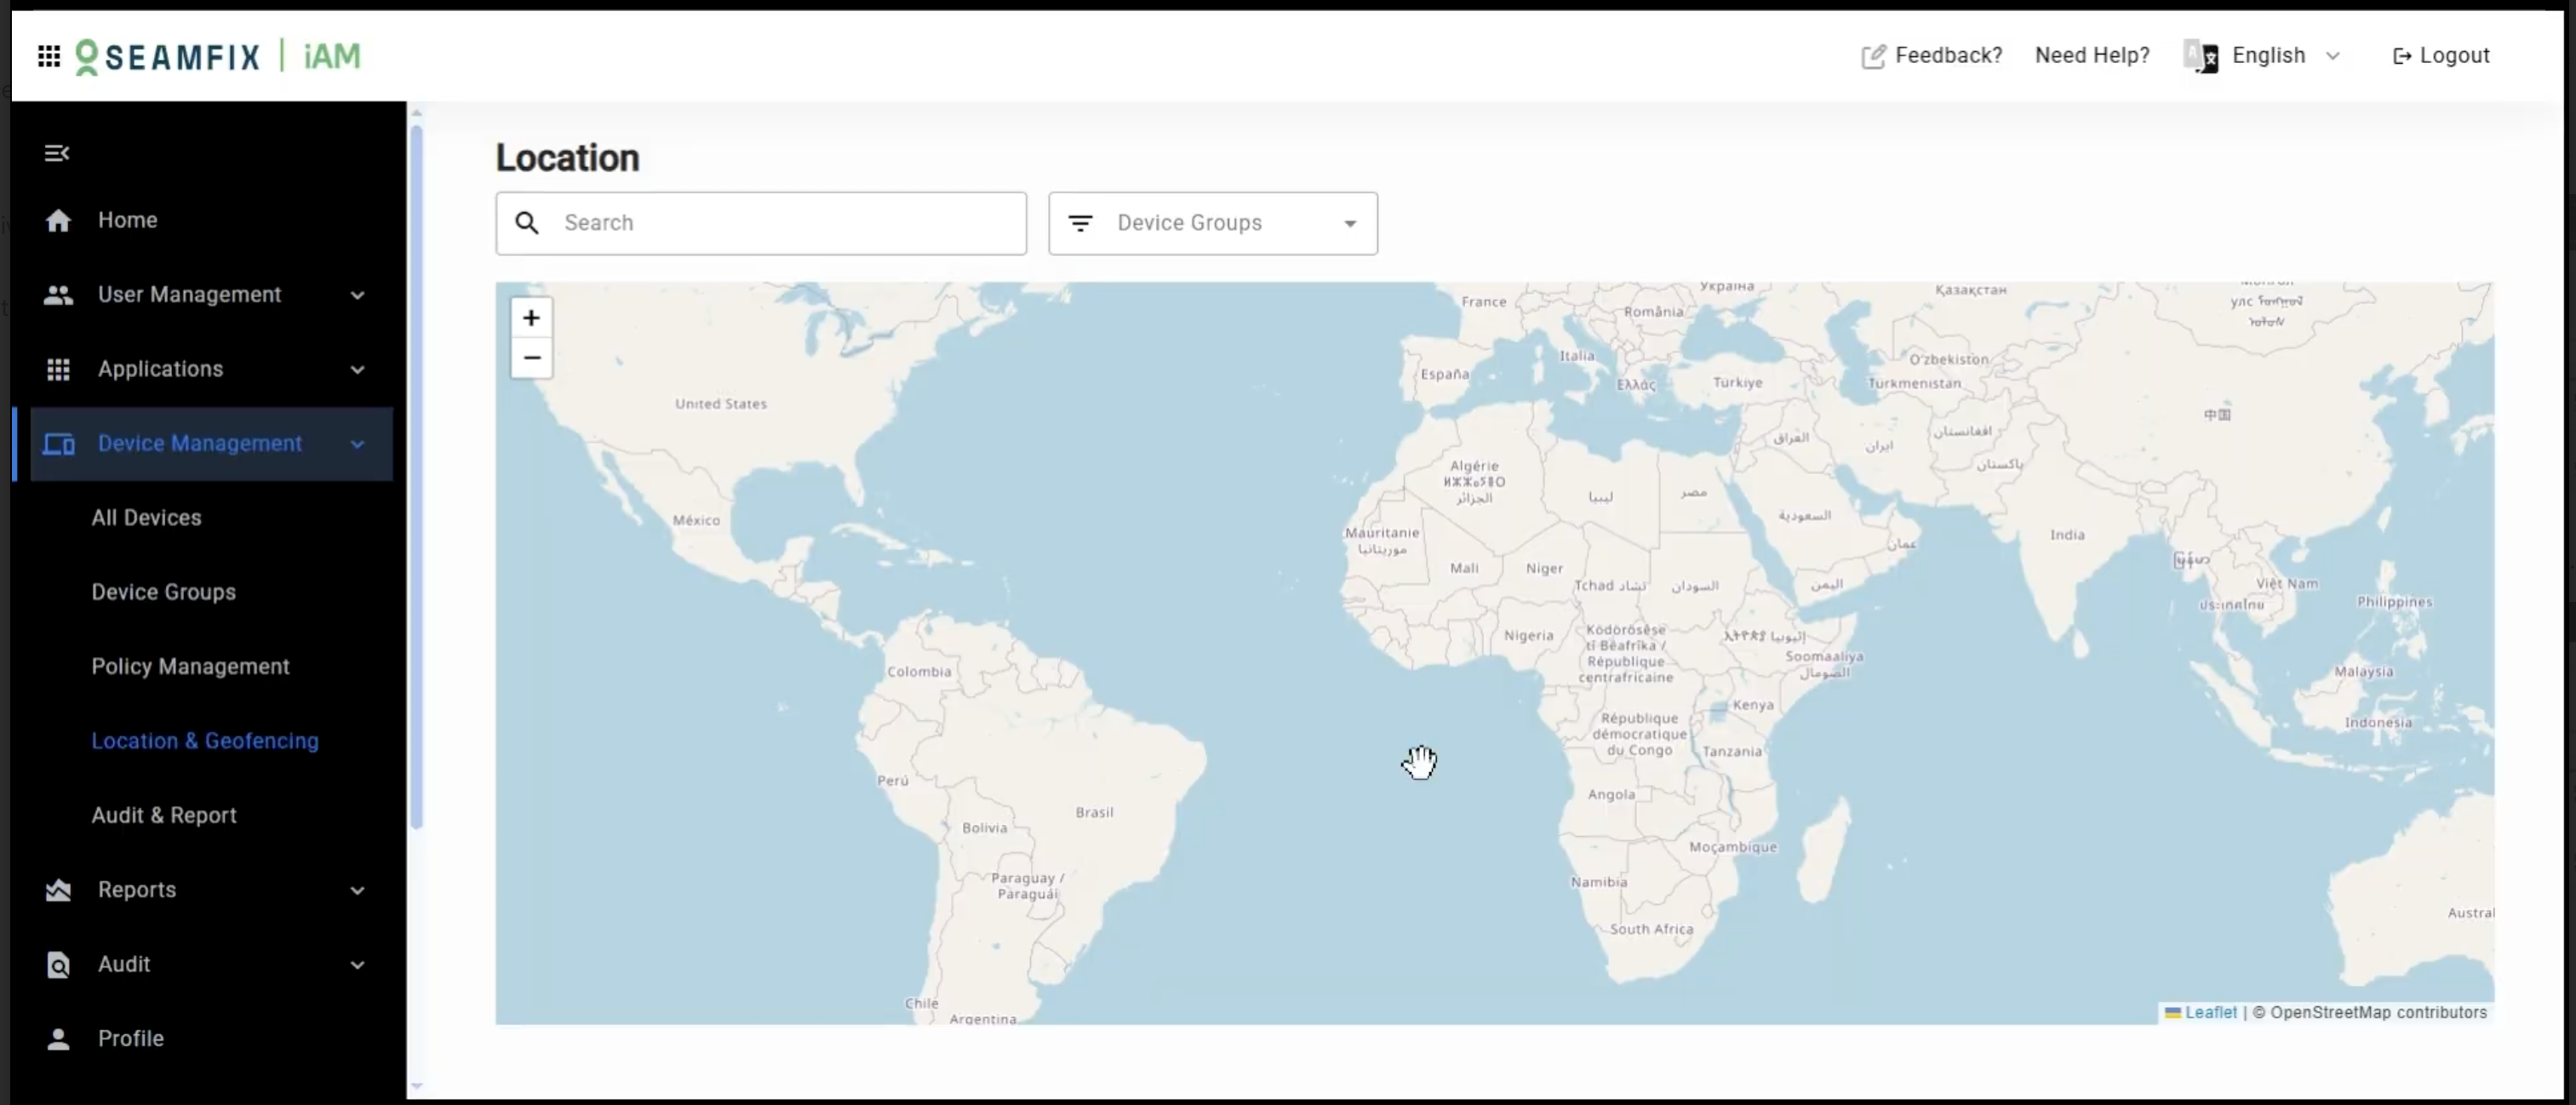Click the Feedback pencil icon
This screenshot has width=2576, height=1105.
coord(1873,56)
